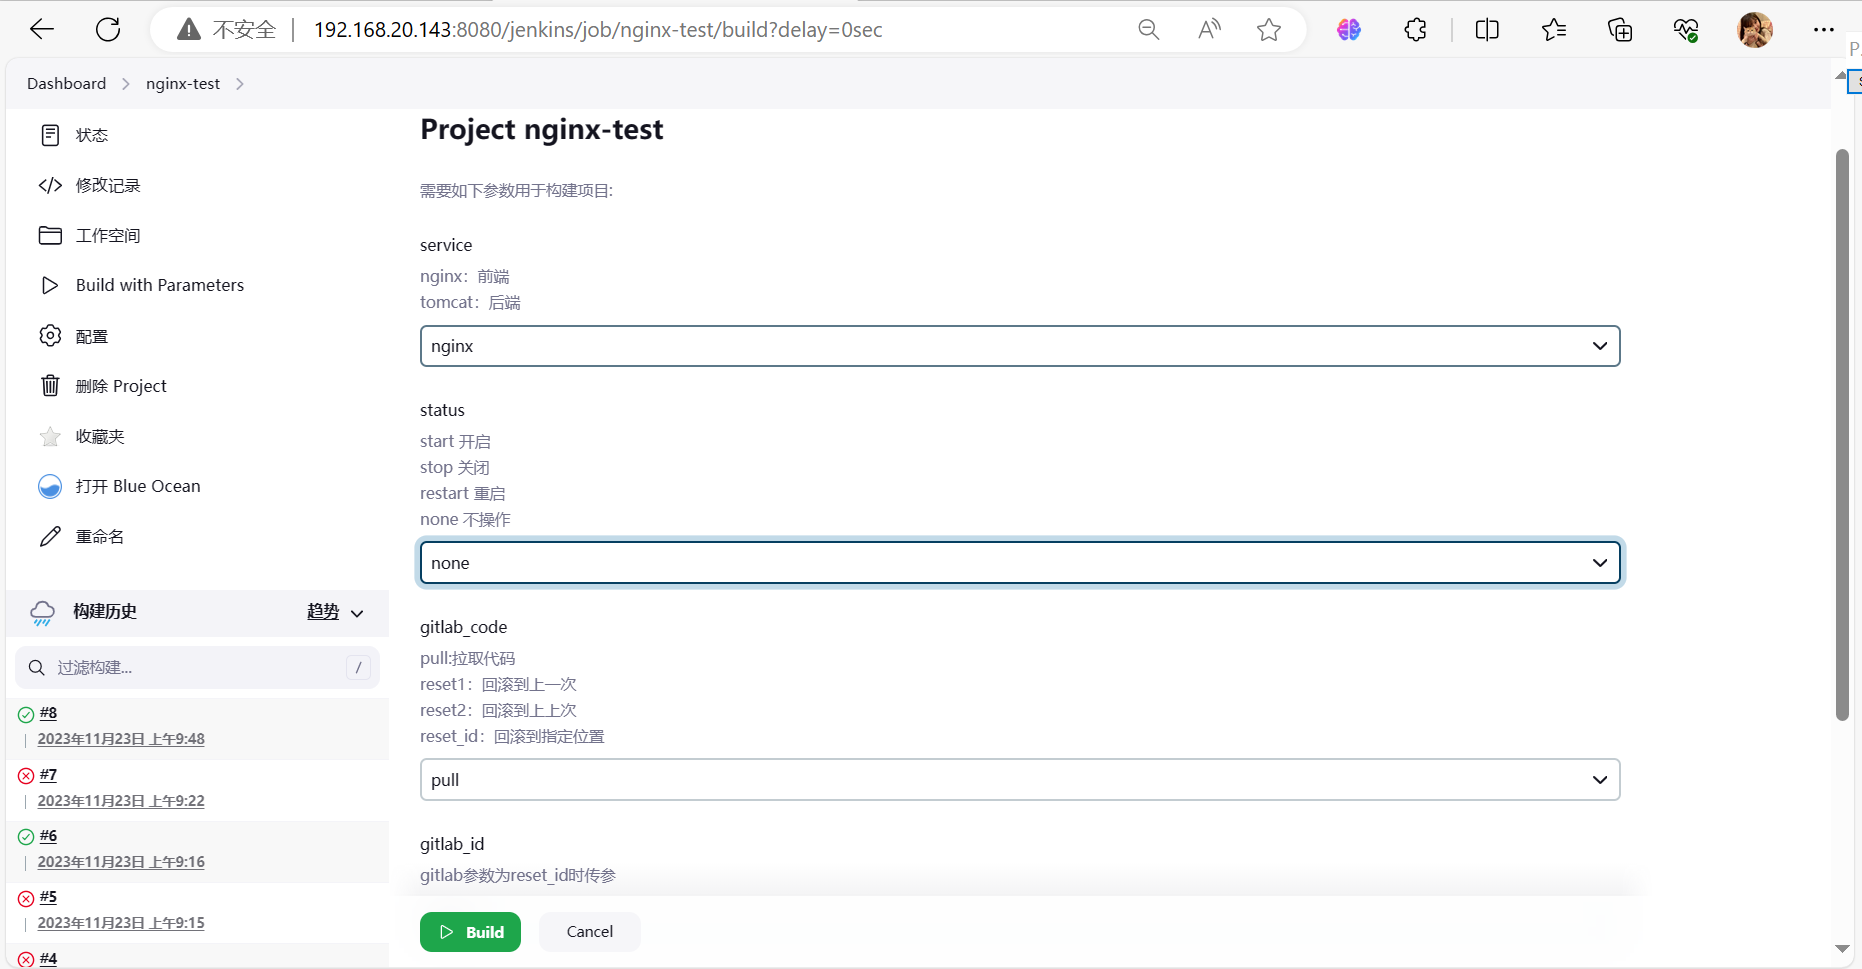Image resolution: width=1862 pixels, height=969 pixels.
Task: Open build #7 link
Action: (48, 775)
